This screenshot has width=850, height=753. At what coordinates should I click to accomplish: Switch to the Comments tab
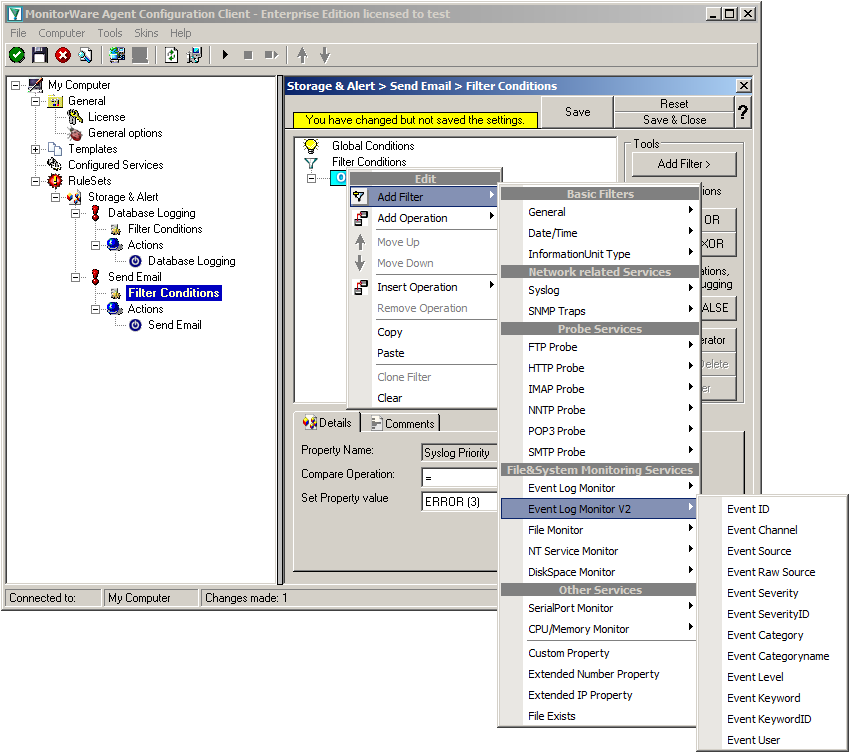(x=403, y=423)
